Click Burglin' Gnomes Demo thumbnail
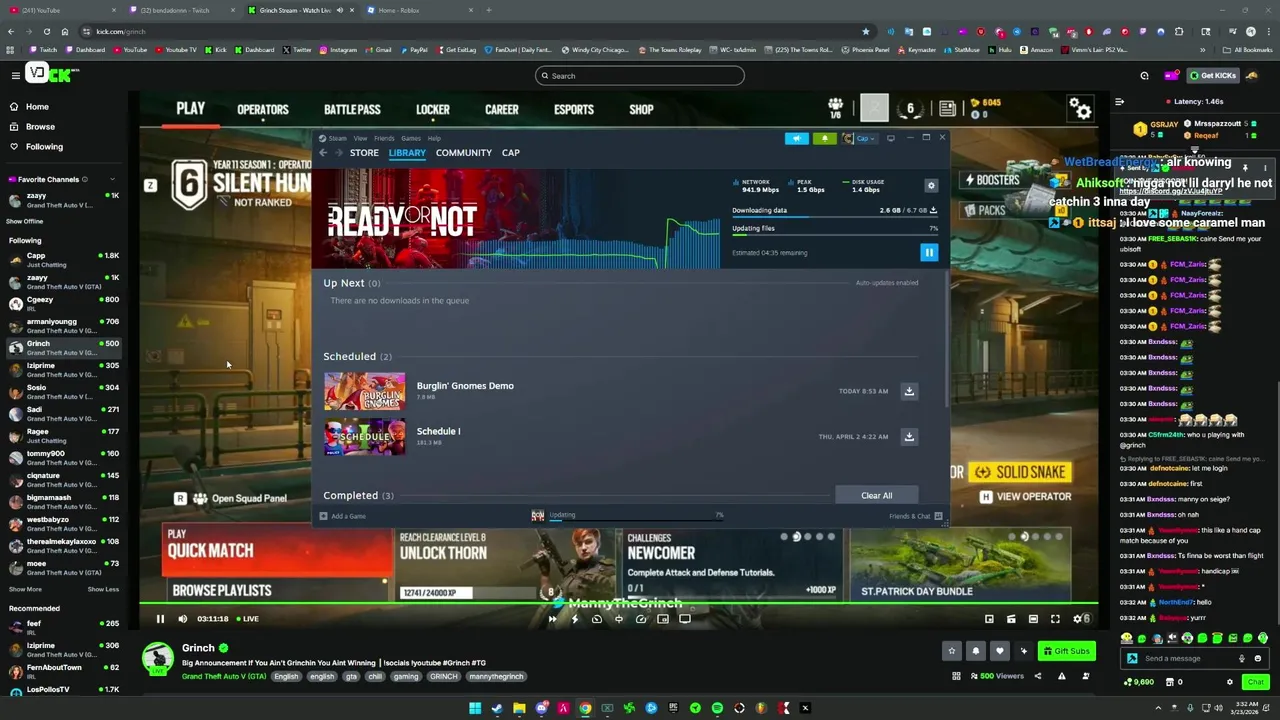Image resolution: width=1280 pixels, height=720 pixels. tap(364, 391)
